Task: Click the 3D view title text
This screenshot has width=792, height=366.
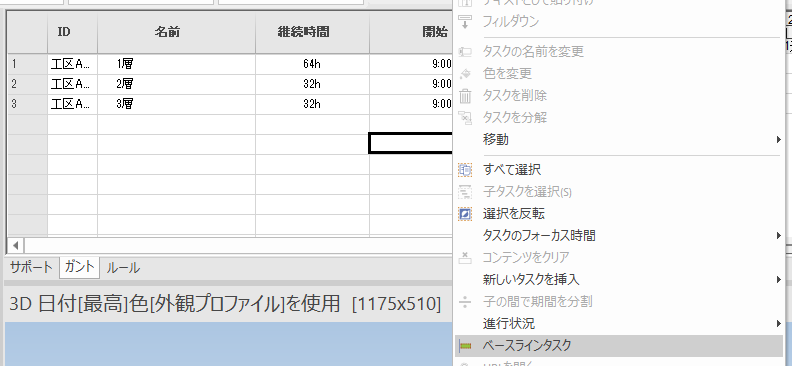Action: coord(225,303)
